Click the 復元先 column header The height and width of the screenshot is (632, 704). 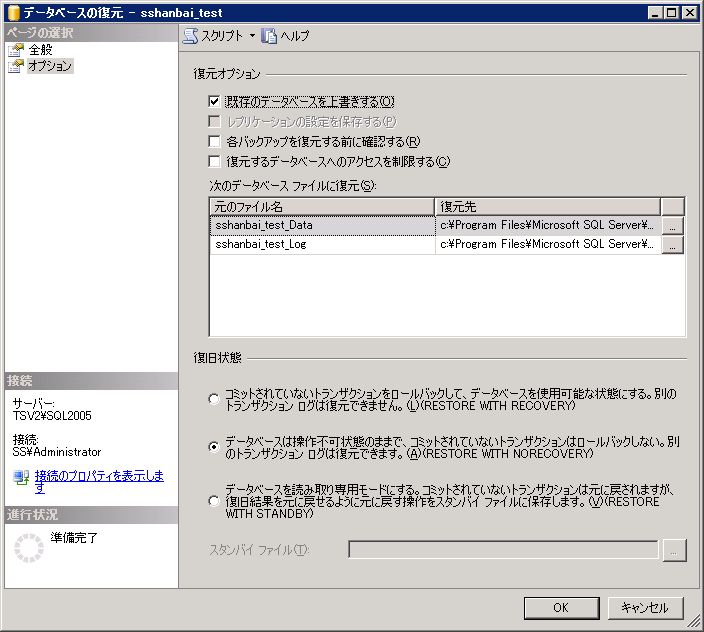tap(548, 206)
